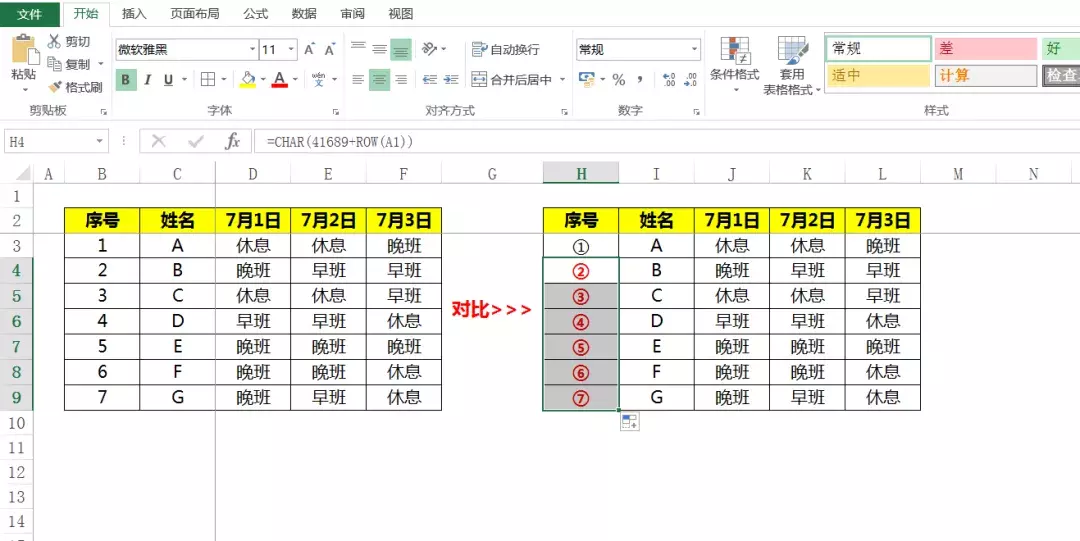
Task: Click the Cut (剪切) scissors icon
Action: [55, 42]
